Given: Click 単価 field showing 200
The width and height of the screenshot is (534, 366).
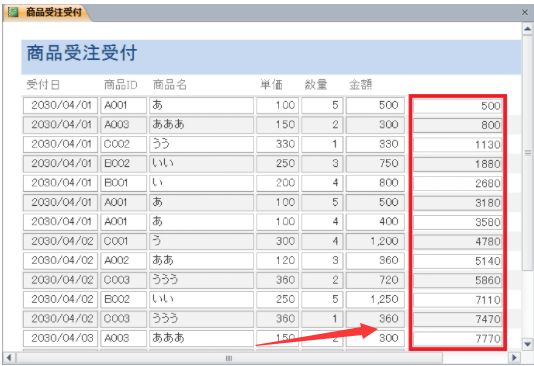Looking at the screenshot, I should coord(277,183).
